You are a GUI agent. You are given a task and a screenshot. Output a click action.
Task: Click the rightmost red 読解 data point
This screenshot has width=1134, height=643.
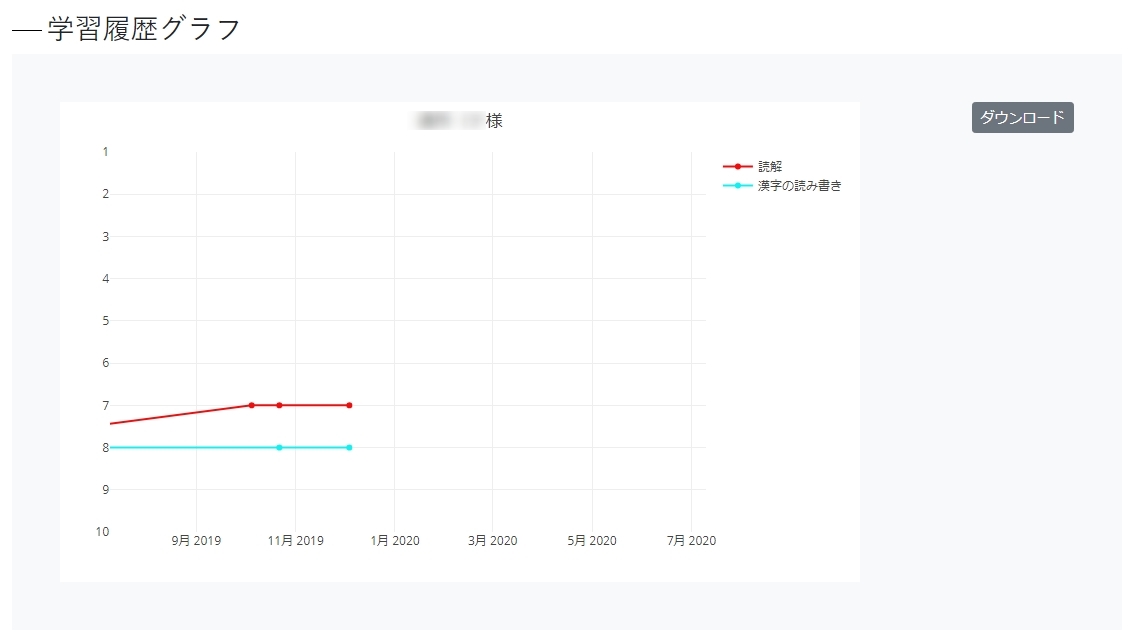pos(349,405)
